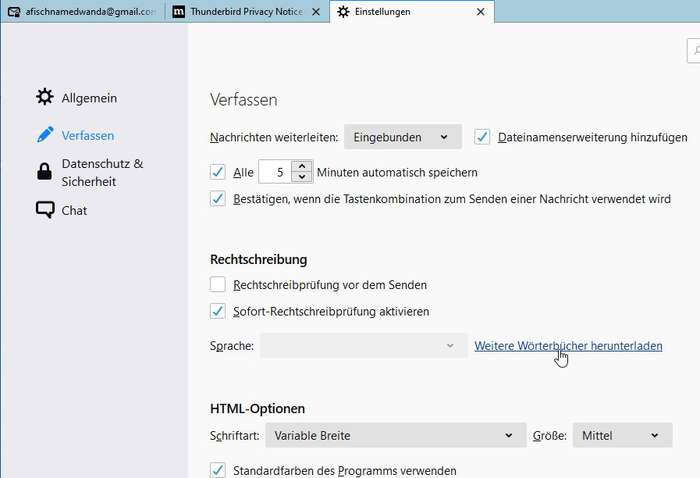
Task: Toggle Dateinamenserweiterung hinzufügen checkbox
Action: click(x=482, y=137)
